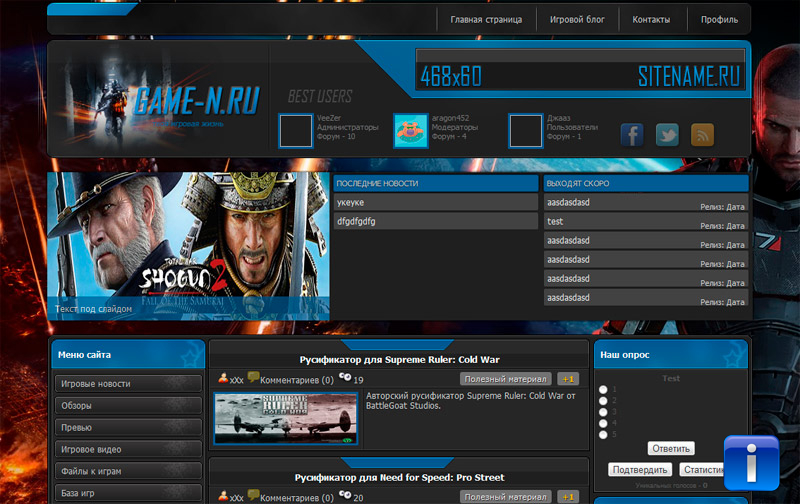800x504 pixels.
Task: Click the Подтвердить poll button
Action: coord(640,470)
